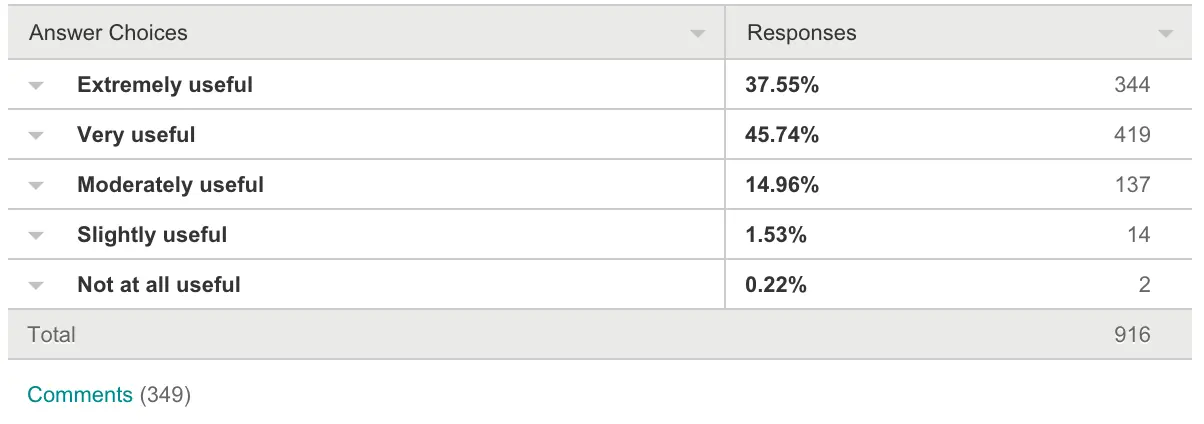This screenshot has height=424, width=1204.
Task: Select the Very useful answer label
Action: pos(136,135)
